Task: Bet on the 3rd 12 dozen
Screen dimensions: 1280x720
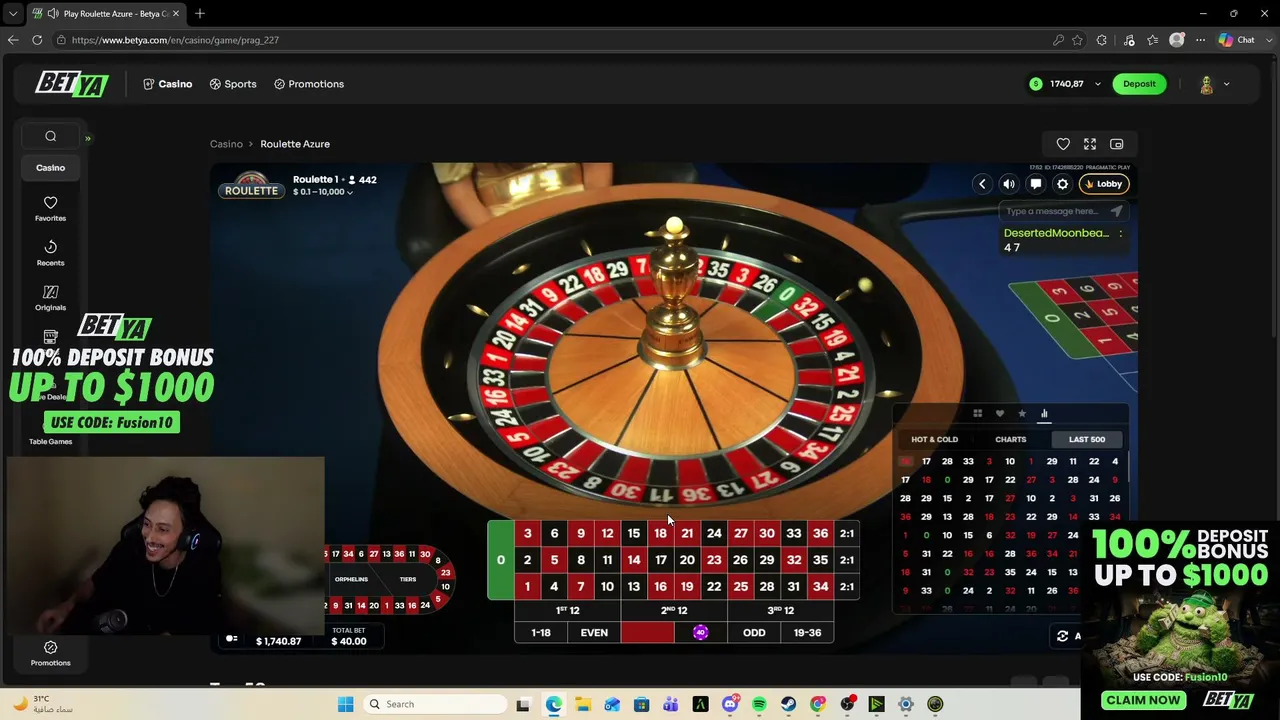Action: [x=781, y=610]
